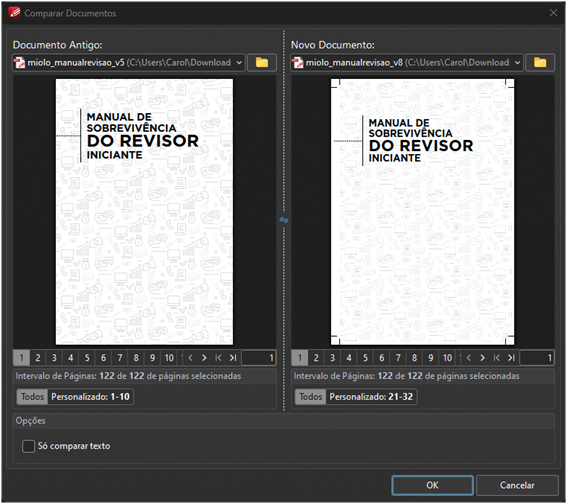Jump to last page in old document
The image size is (567, 504).
[x=233, y=358]
